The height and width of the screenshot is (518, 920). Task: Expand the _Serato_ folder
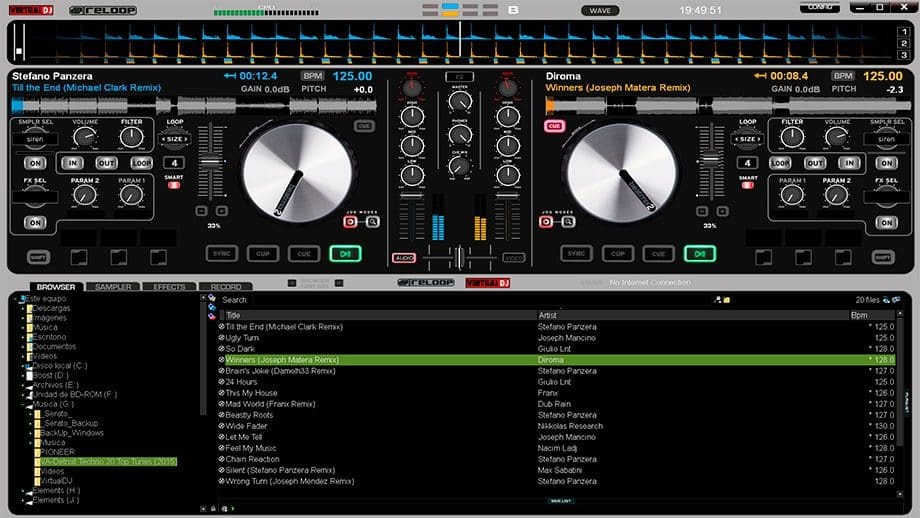[31, 414]
